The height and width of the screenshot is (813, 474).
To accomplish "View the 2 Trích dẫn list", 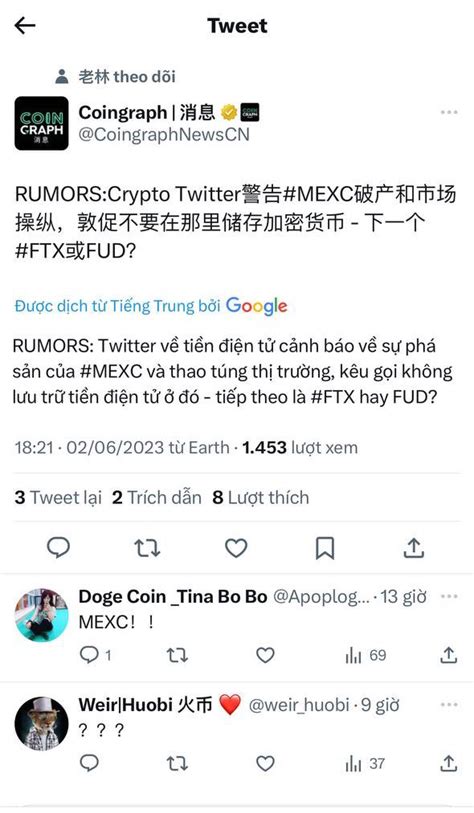I will (157, 498).
